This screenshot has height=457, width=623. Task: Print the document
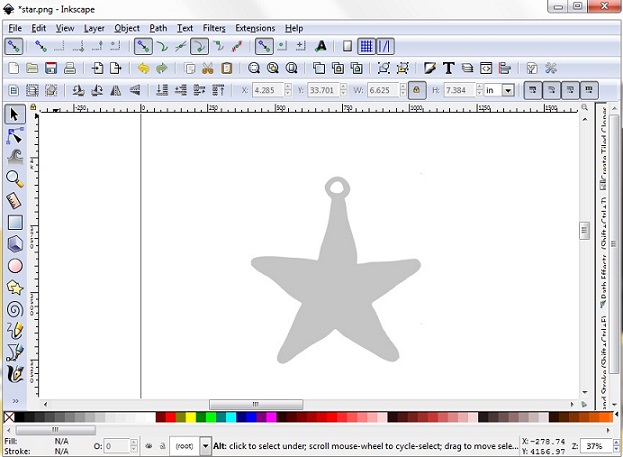click(70, 68)
